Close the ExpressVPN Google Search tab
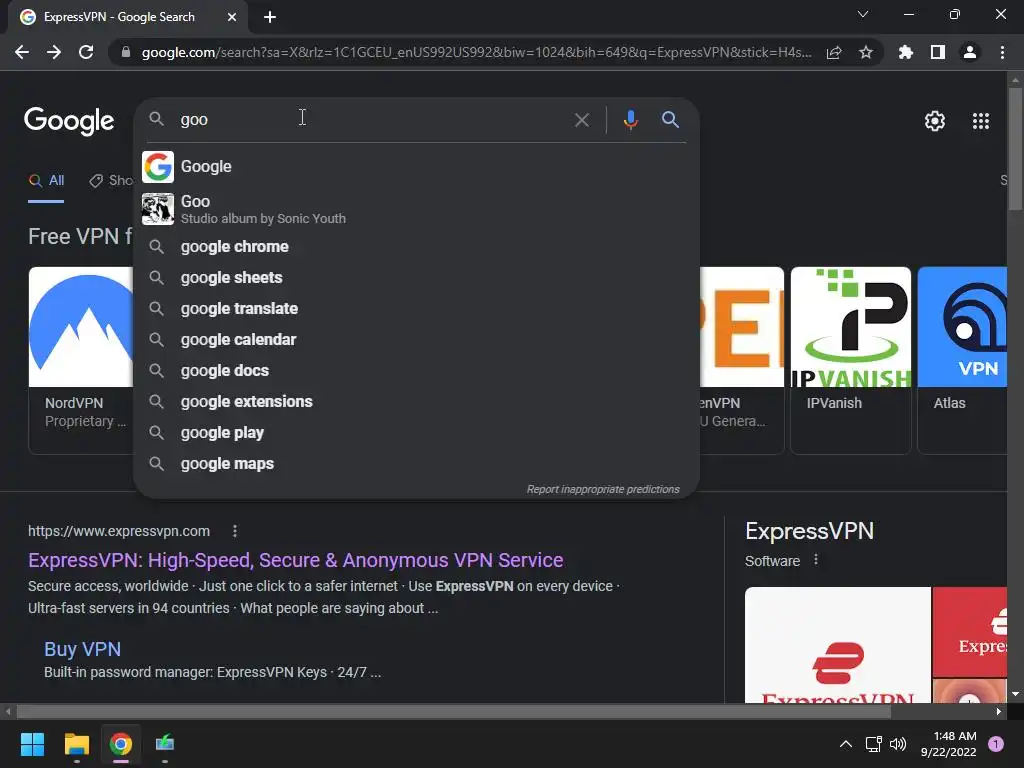Screen dimensions: 1024x768 232,17
